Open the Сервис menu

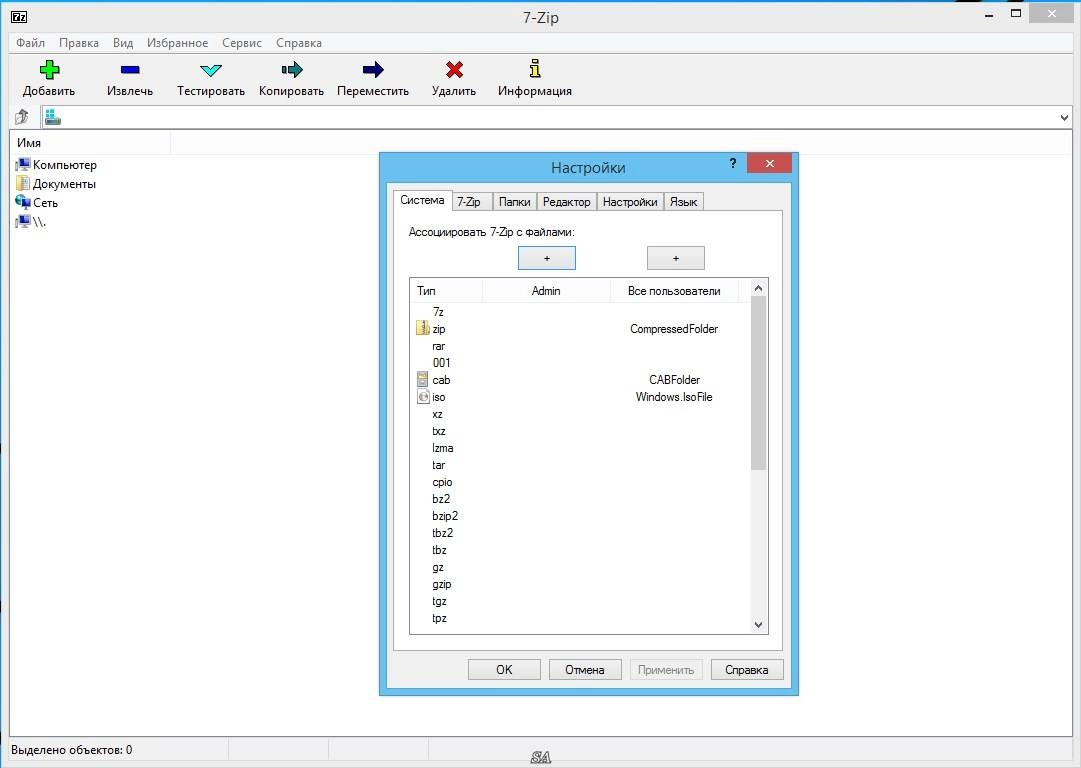point(242,43)
